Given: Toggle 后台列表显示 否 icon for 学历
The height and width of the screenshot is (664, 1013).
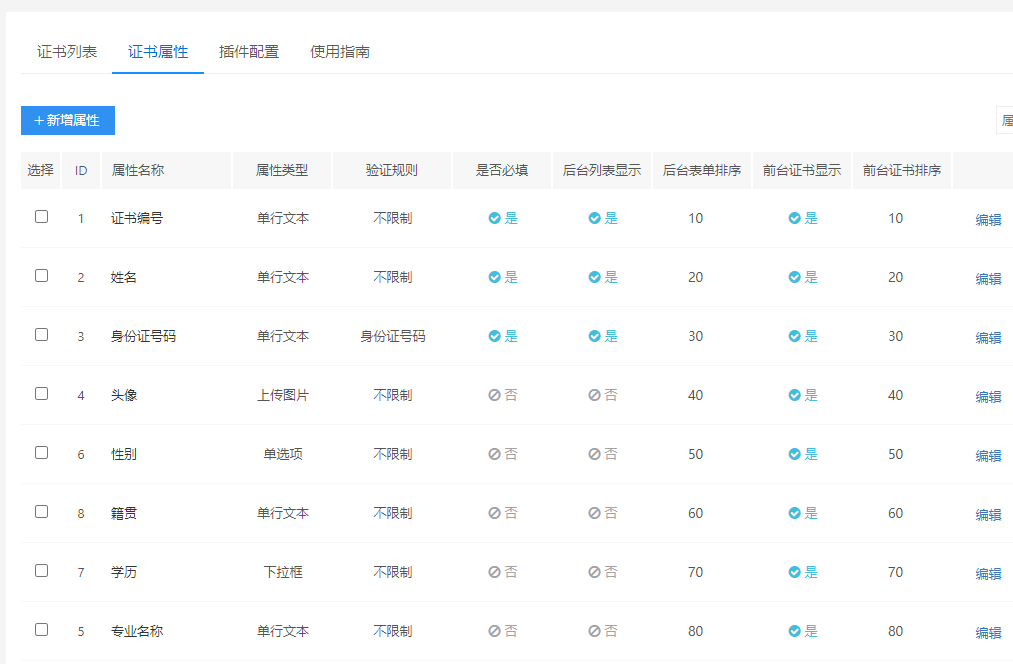Looking at the screenshot, I should coord(594,572).
